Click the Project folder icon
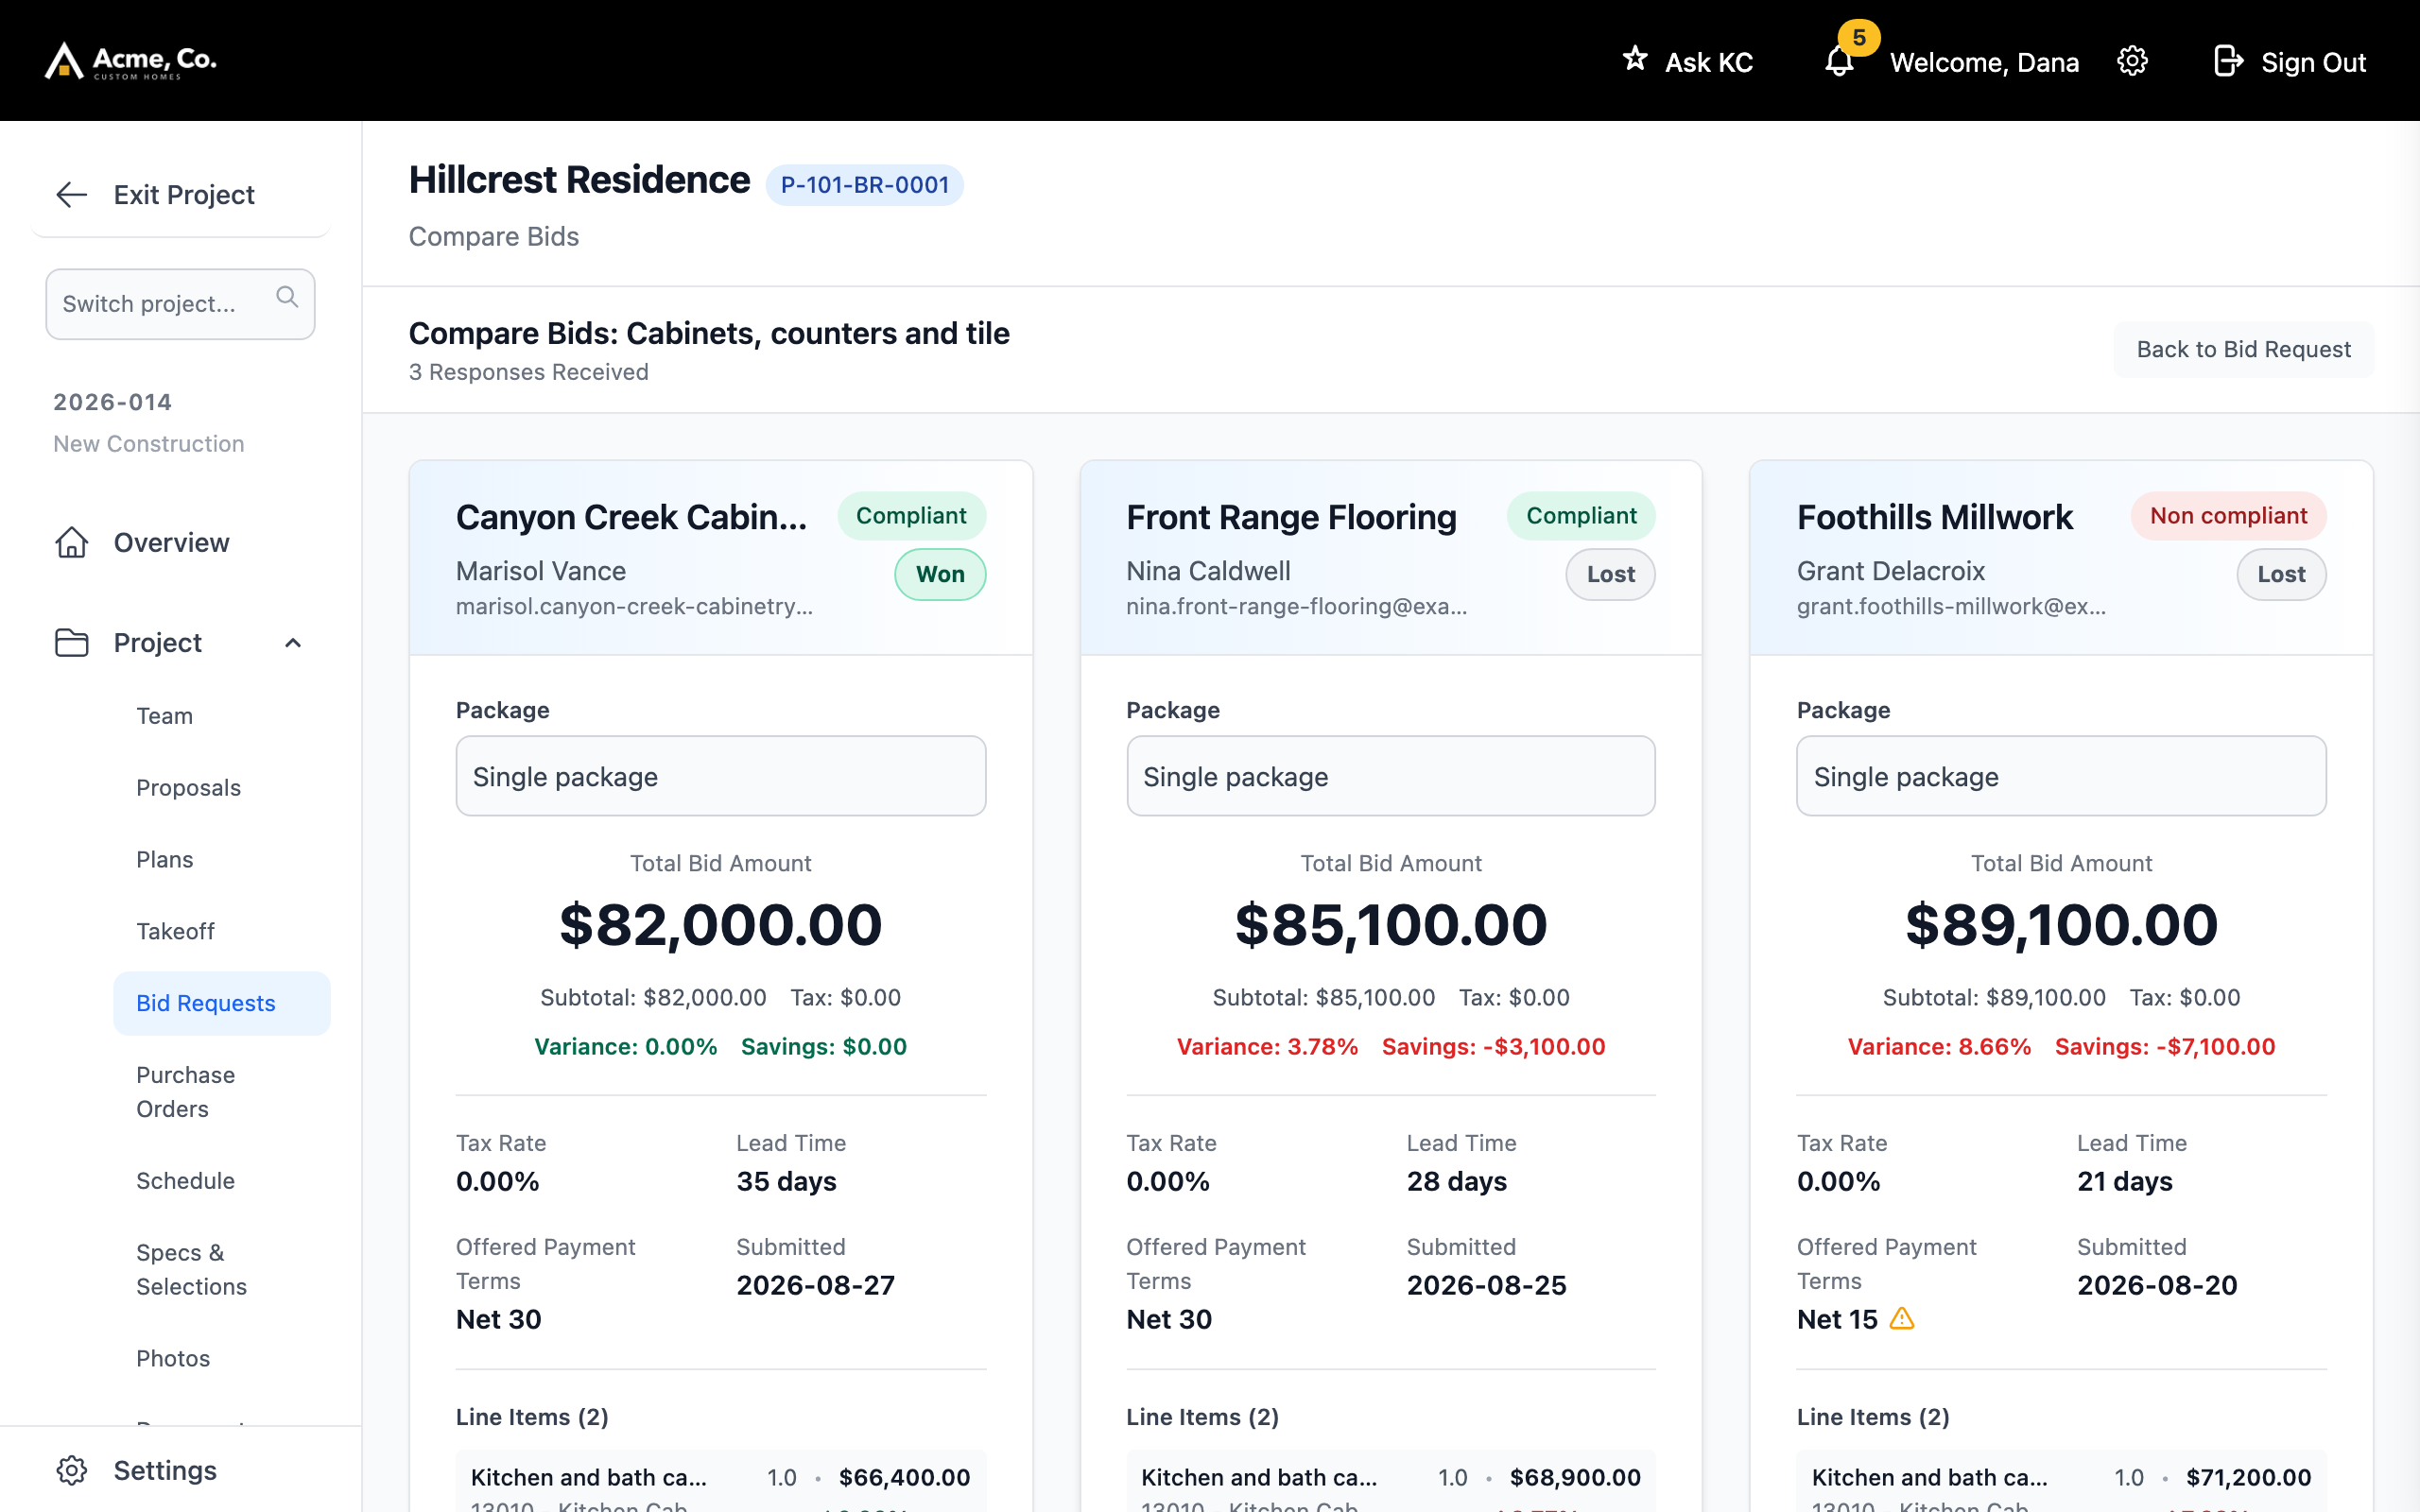 [x=72, y=642]
